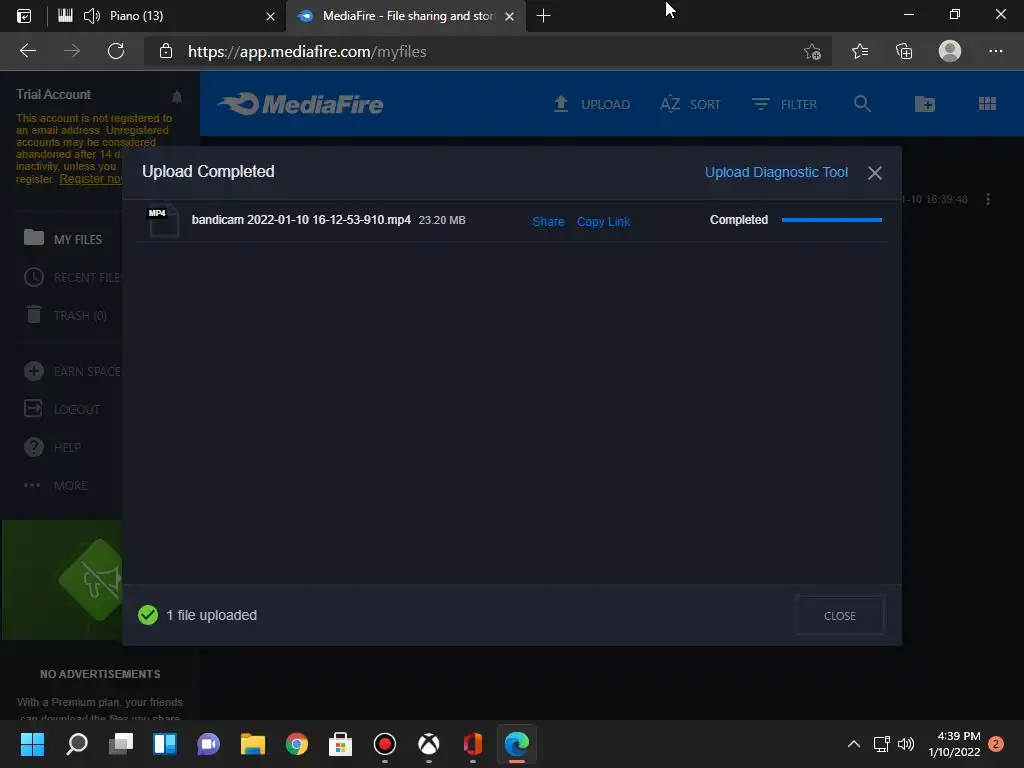Click Earn Space in sidebar
The width and height of the screenshot is (1024, 768).
(72, 372)
